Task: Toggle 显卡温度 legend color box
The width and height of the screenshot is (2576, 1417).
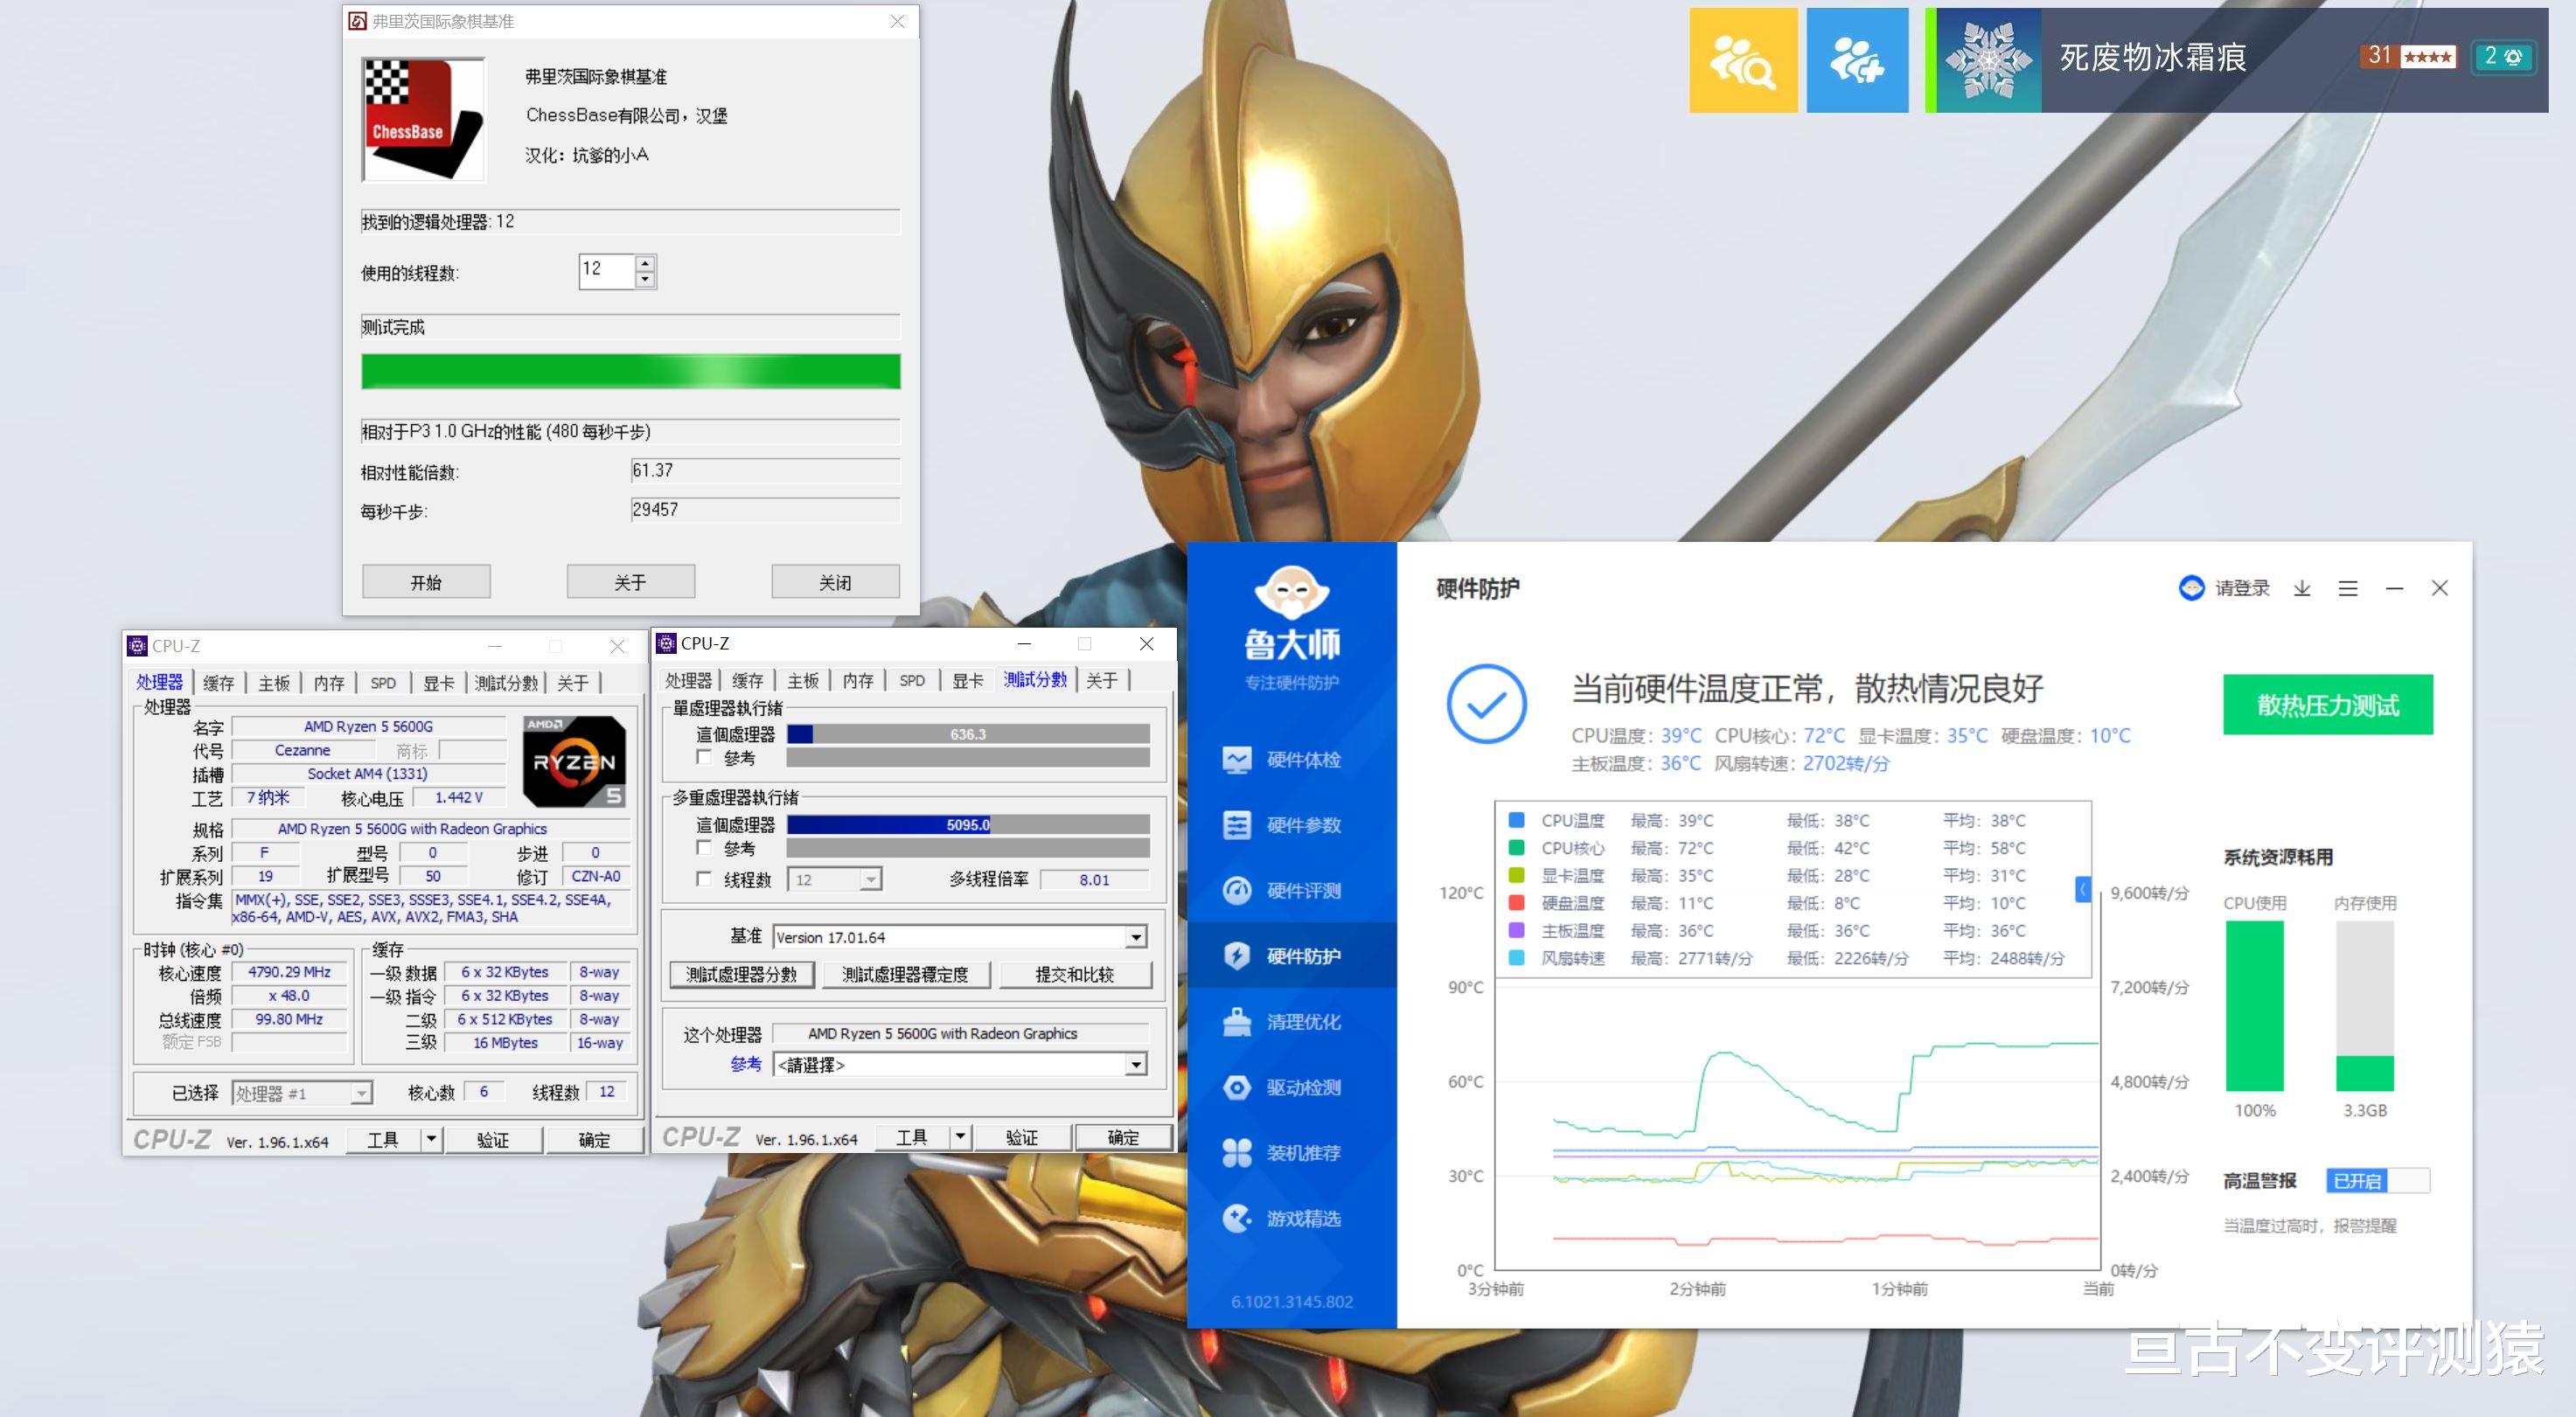Action: (x=1517, y=875)
